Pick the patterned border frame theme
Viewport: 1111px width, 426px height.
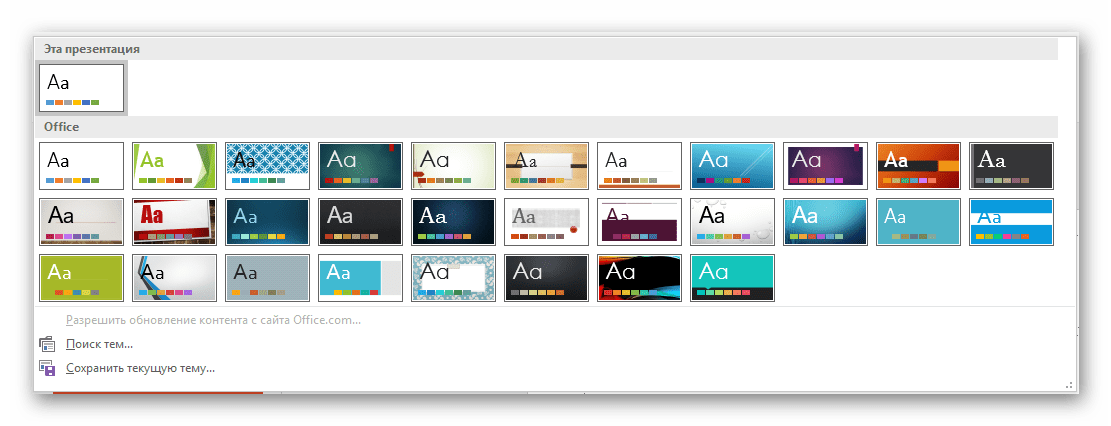point(453,278)
